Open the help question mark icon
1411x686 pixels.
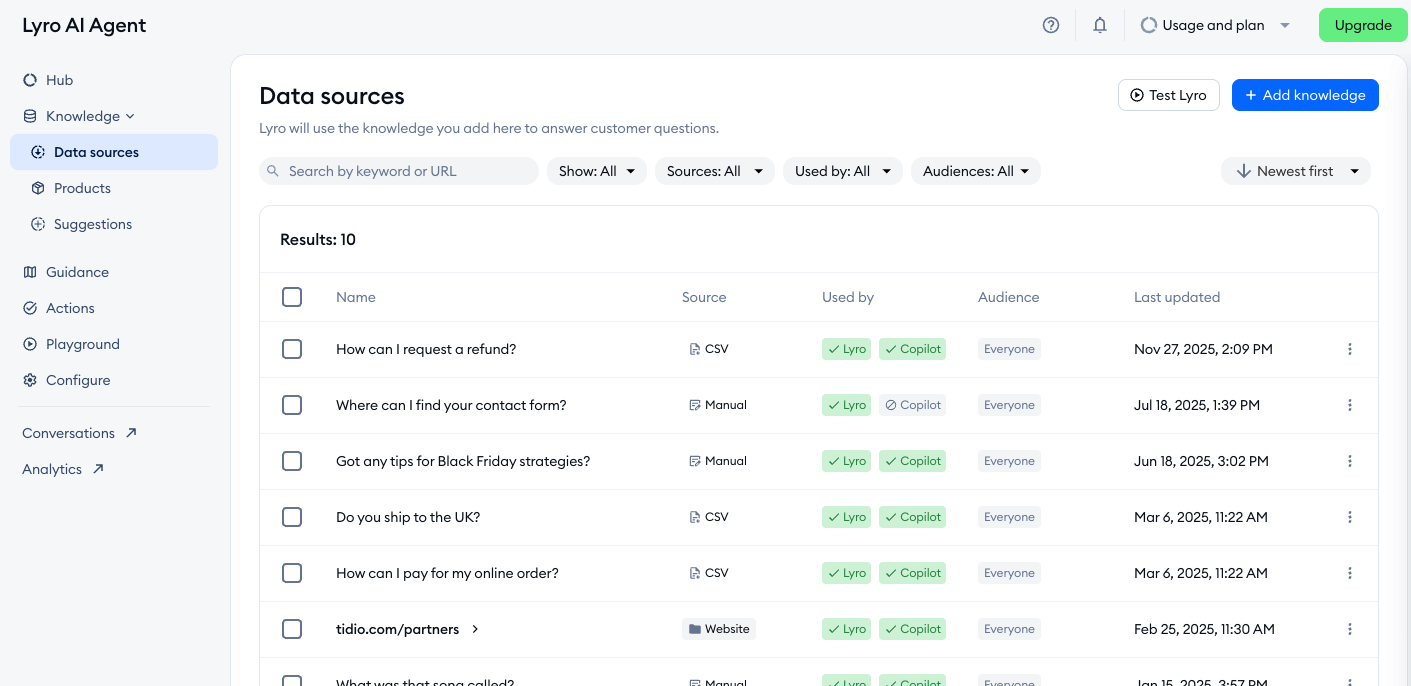pos(1051,24)
